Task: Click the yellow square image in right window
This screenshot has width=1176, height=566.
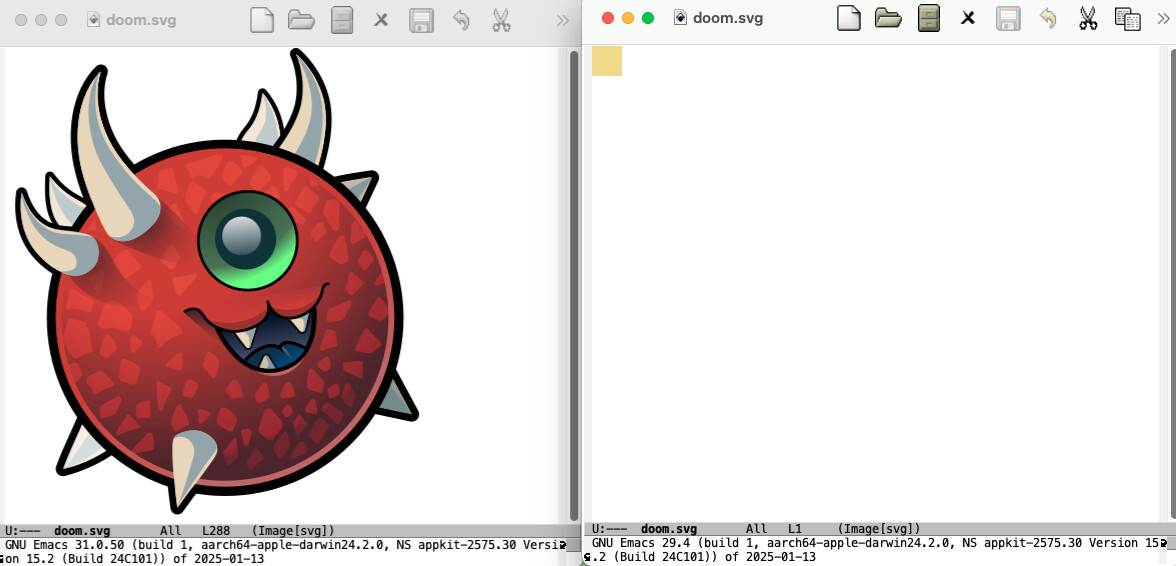Action: click(x=607, y=61)
